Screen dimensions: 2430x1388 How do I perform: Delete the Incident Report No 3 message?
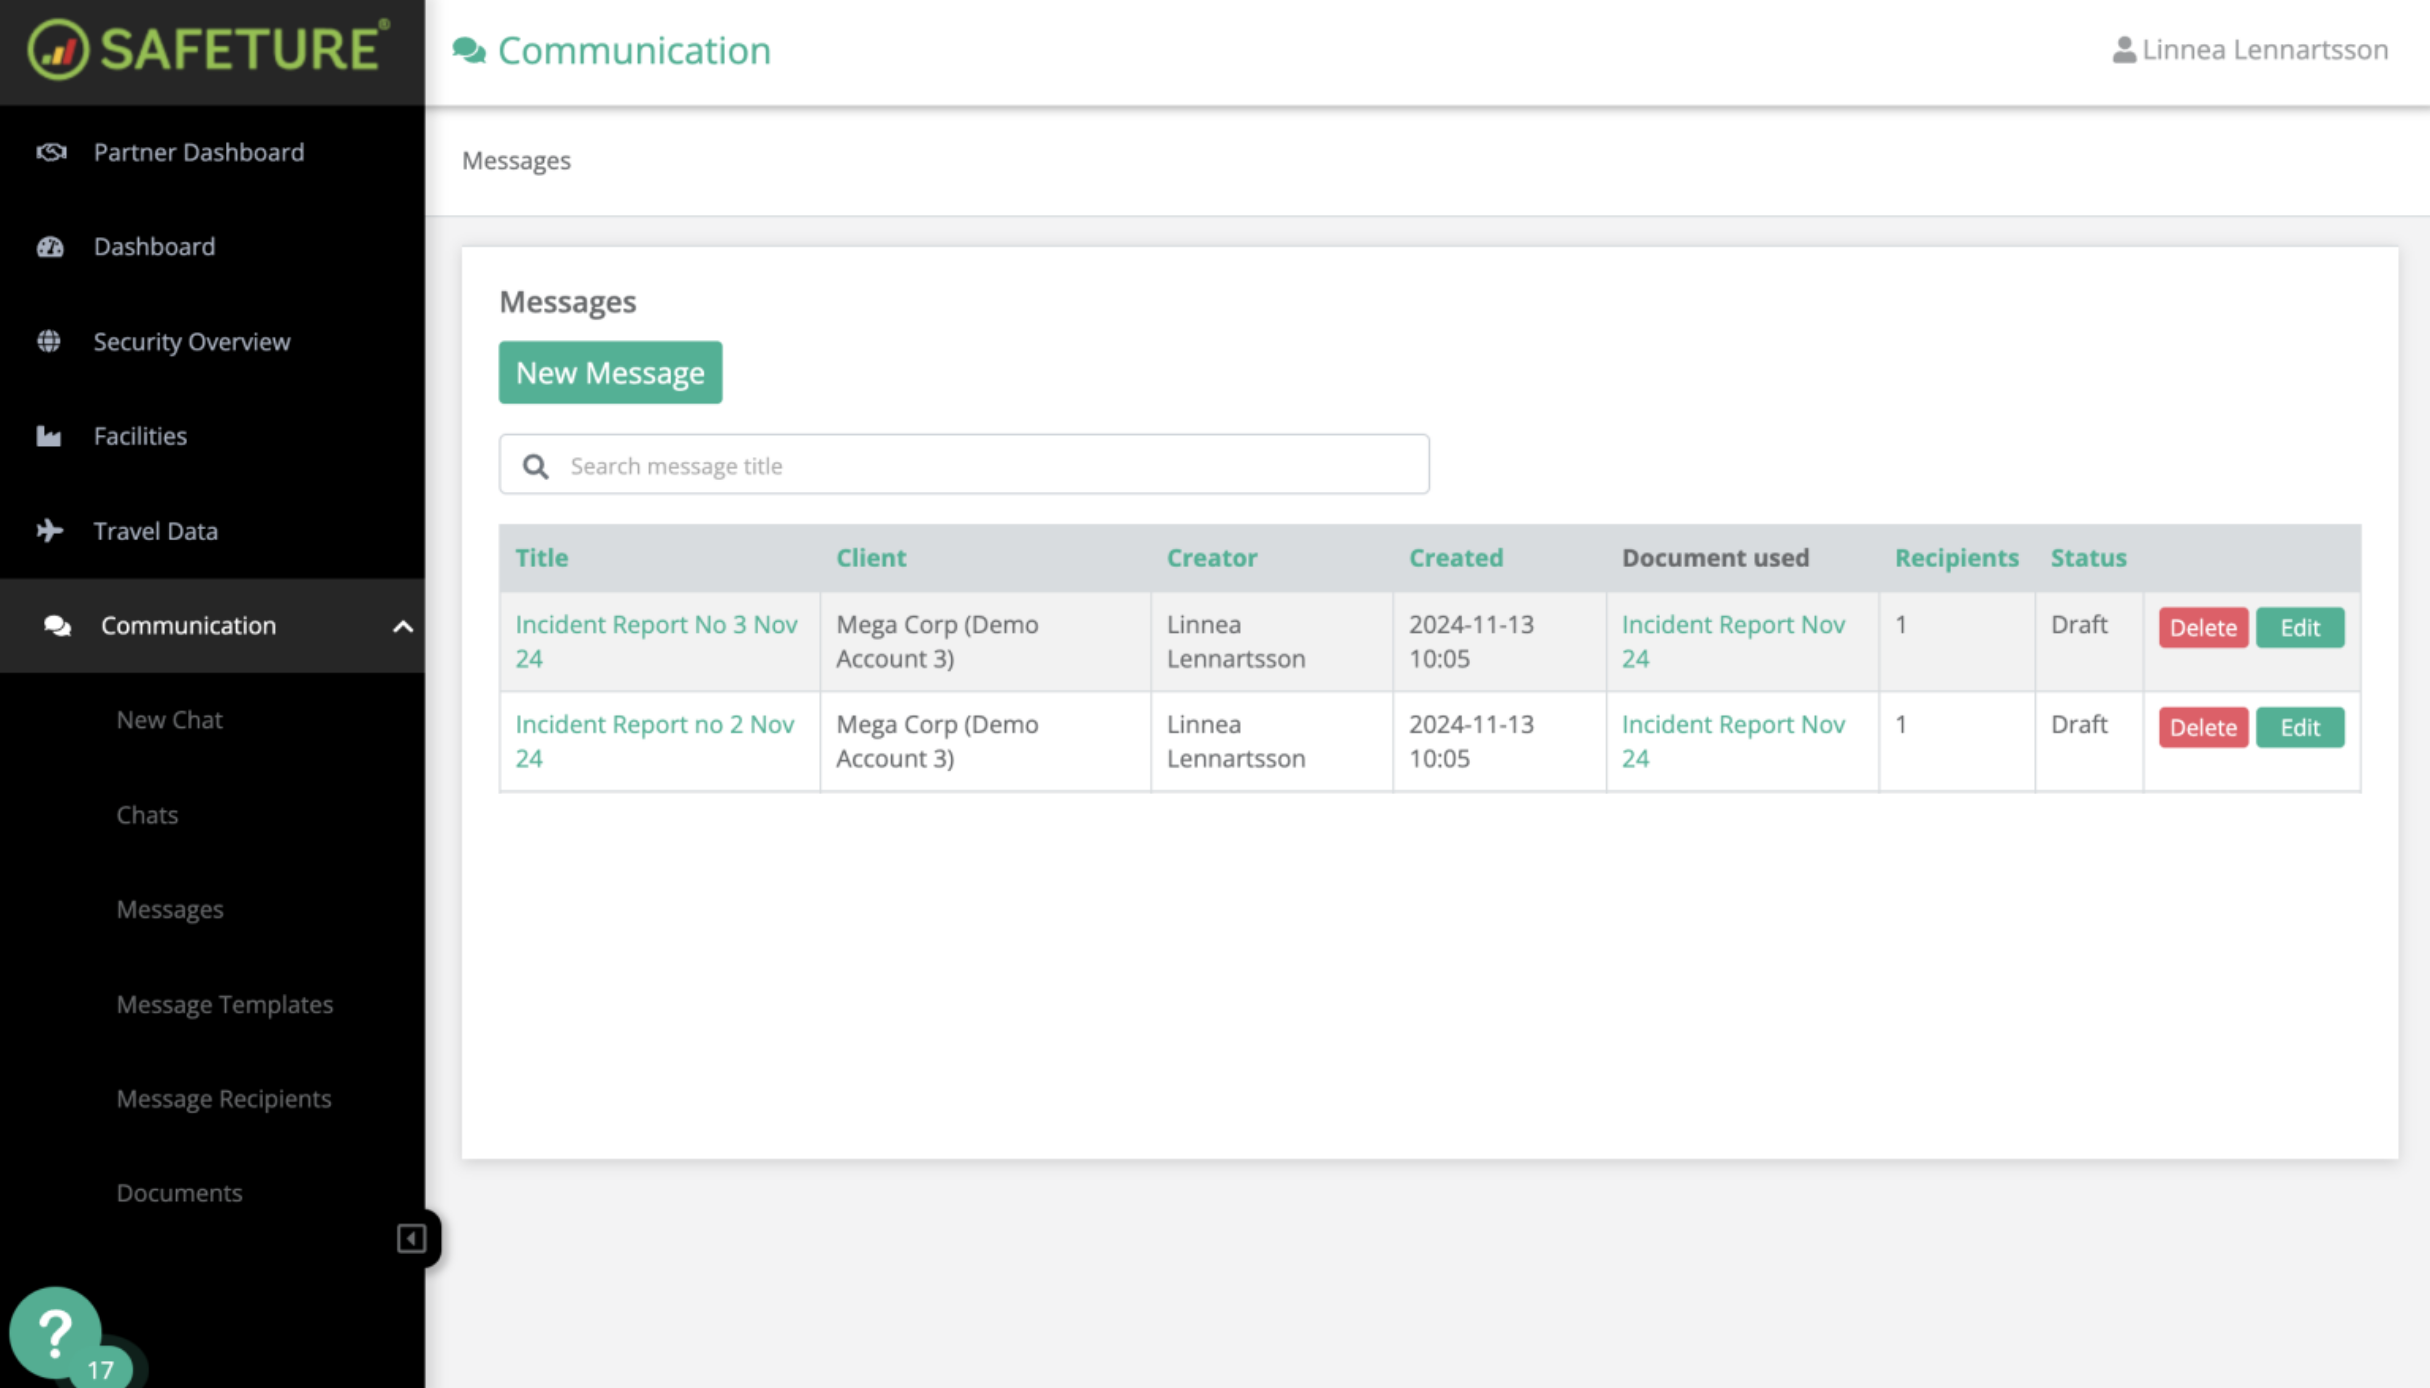click(x=2202, y=628)
